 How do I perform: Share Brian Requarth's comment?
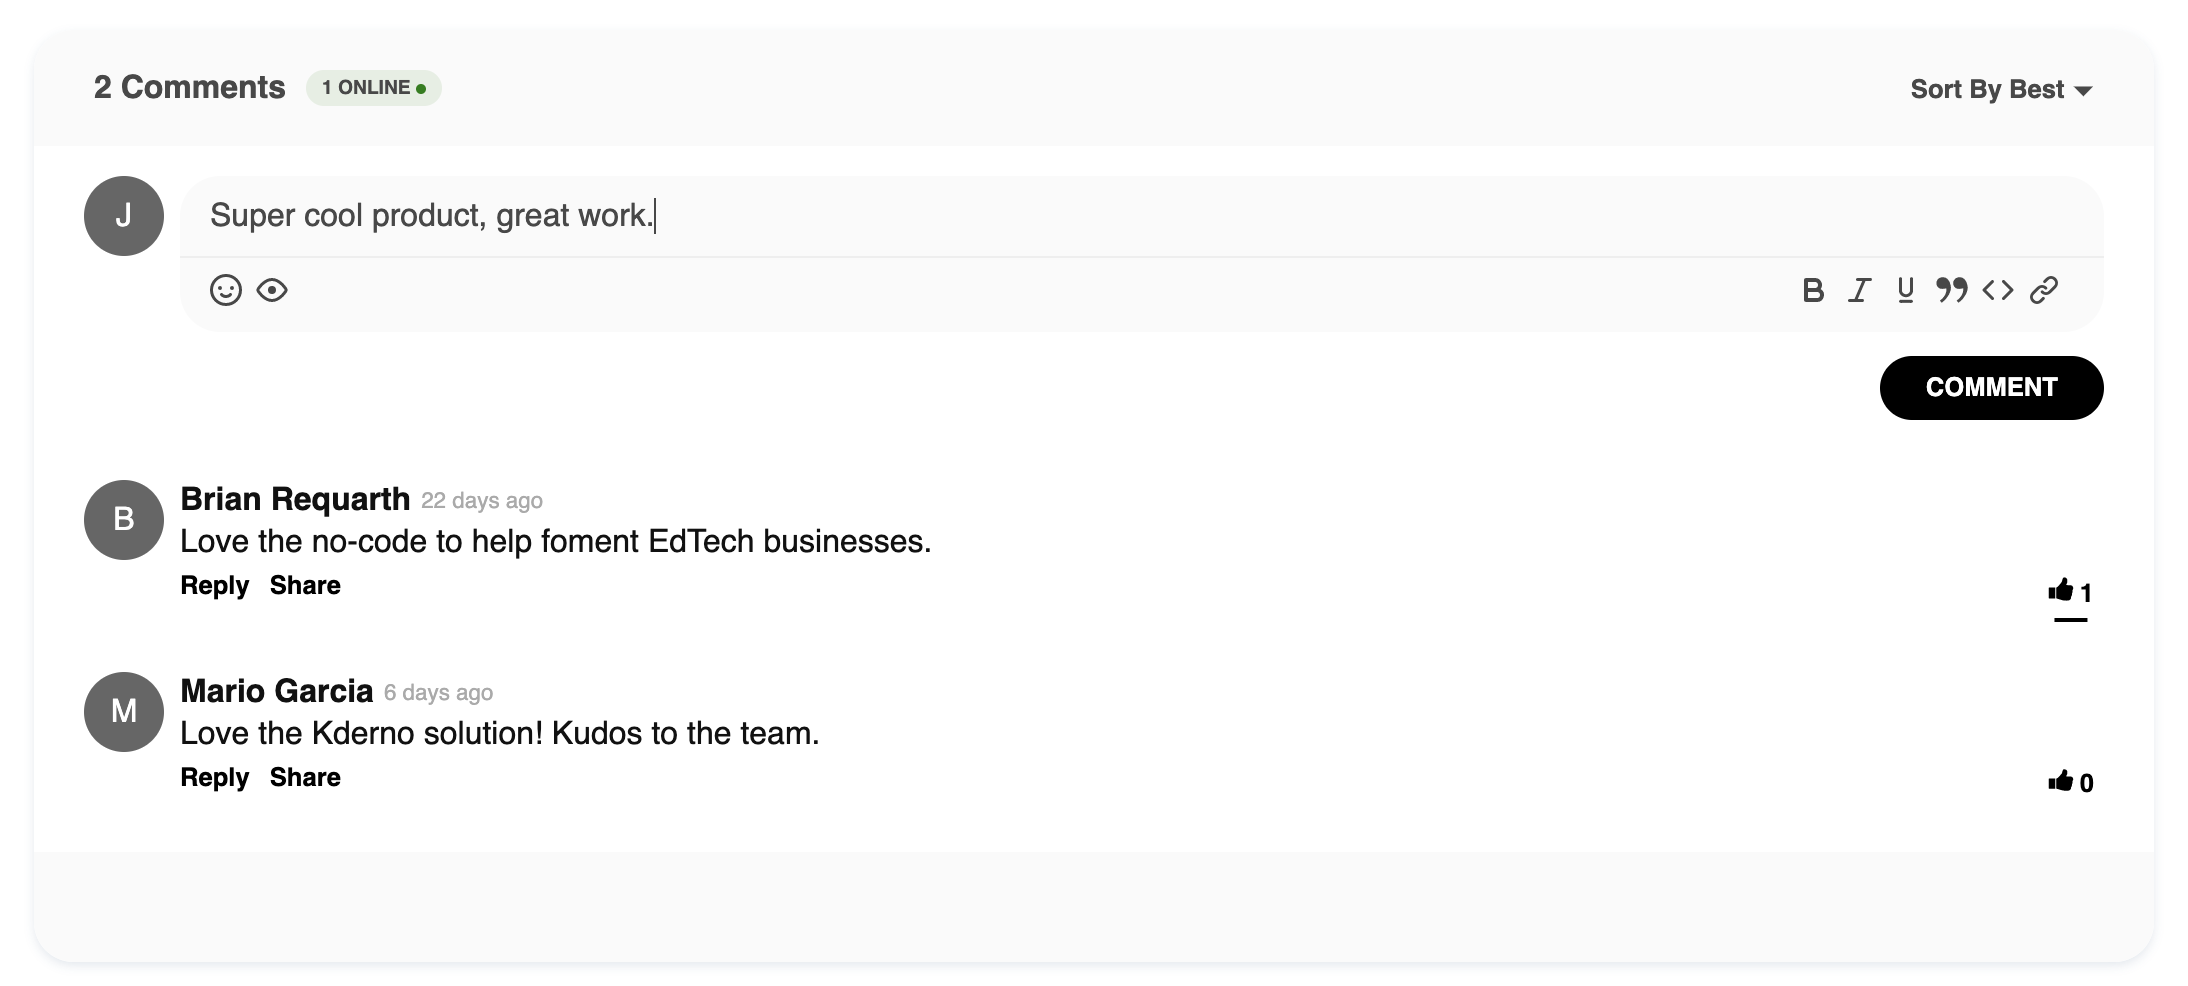click(x=305, y=585)
